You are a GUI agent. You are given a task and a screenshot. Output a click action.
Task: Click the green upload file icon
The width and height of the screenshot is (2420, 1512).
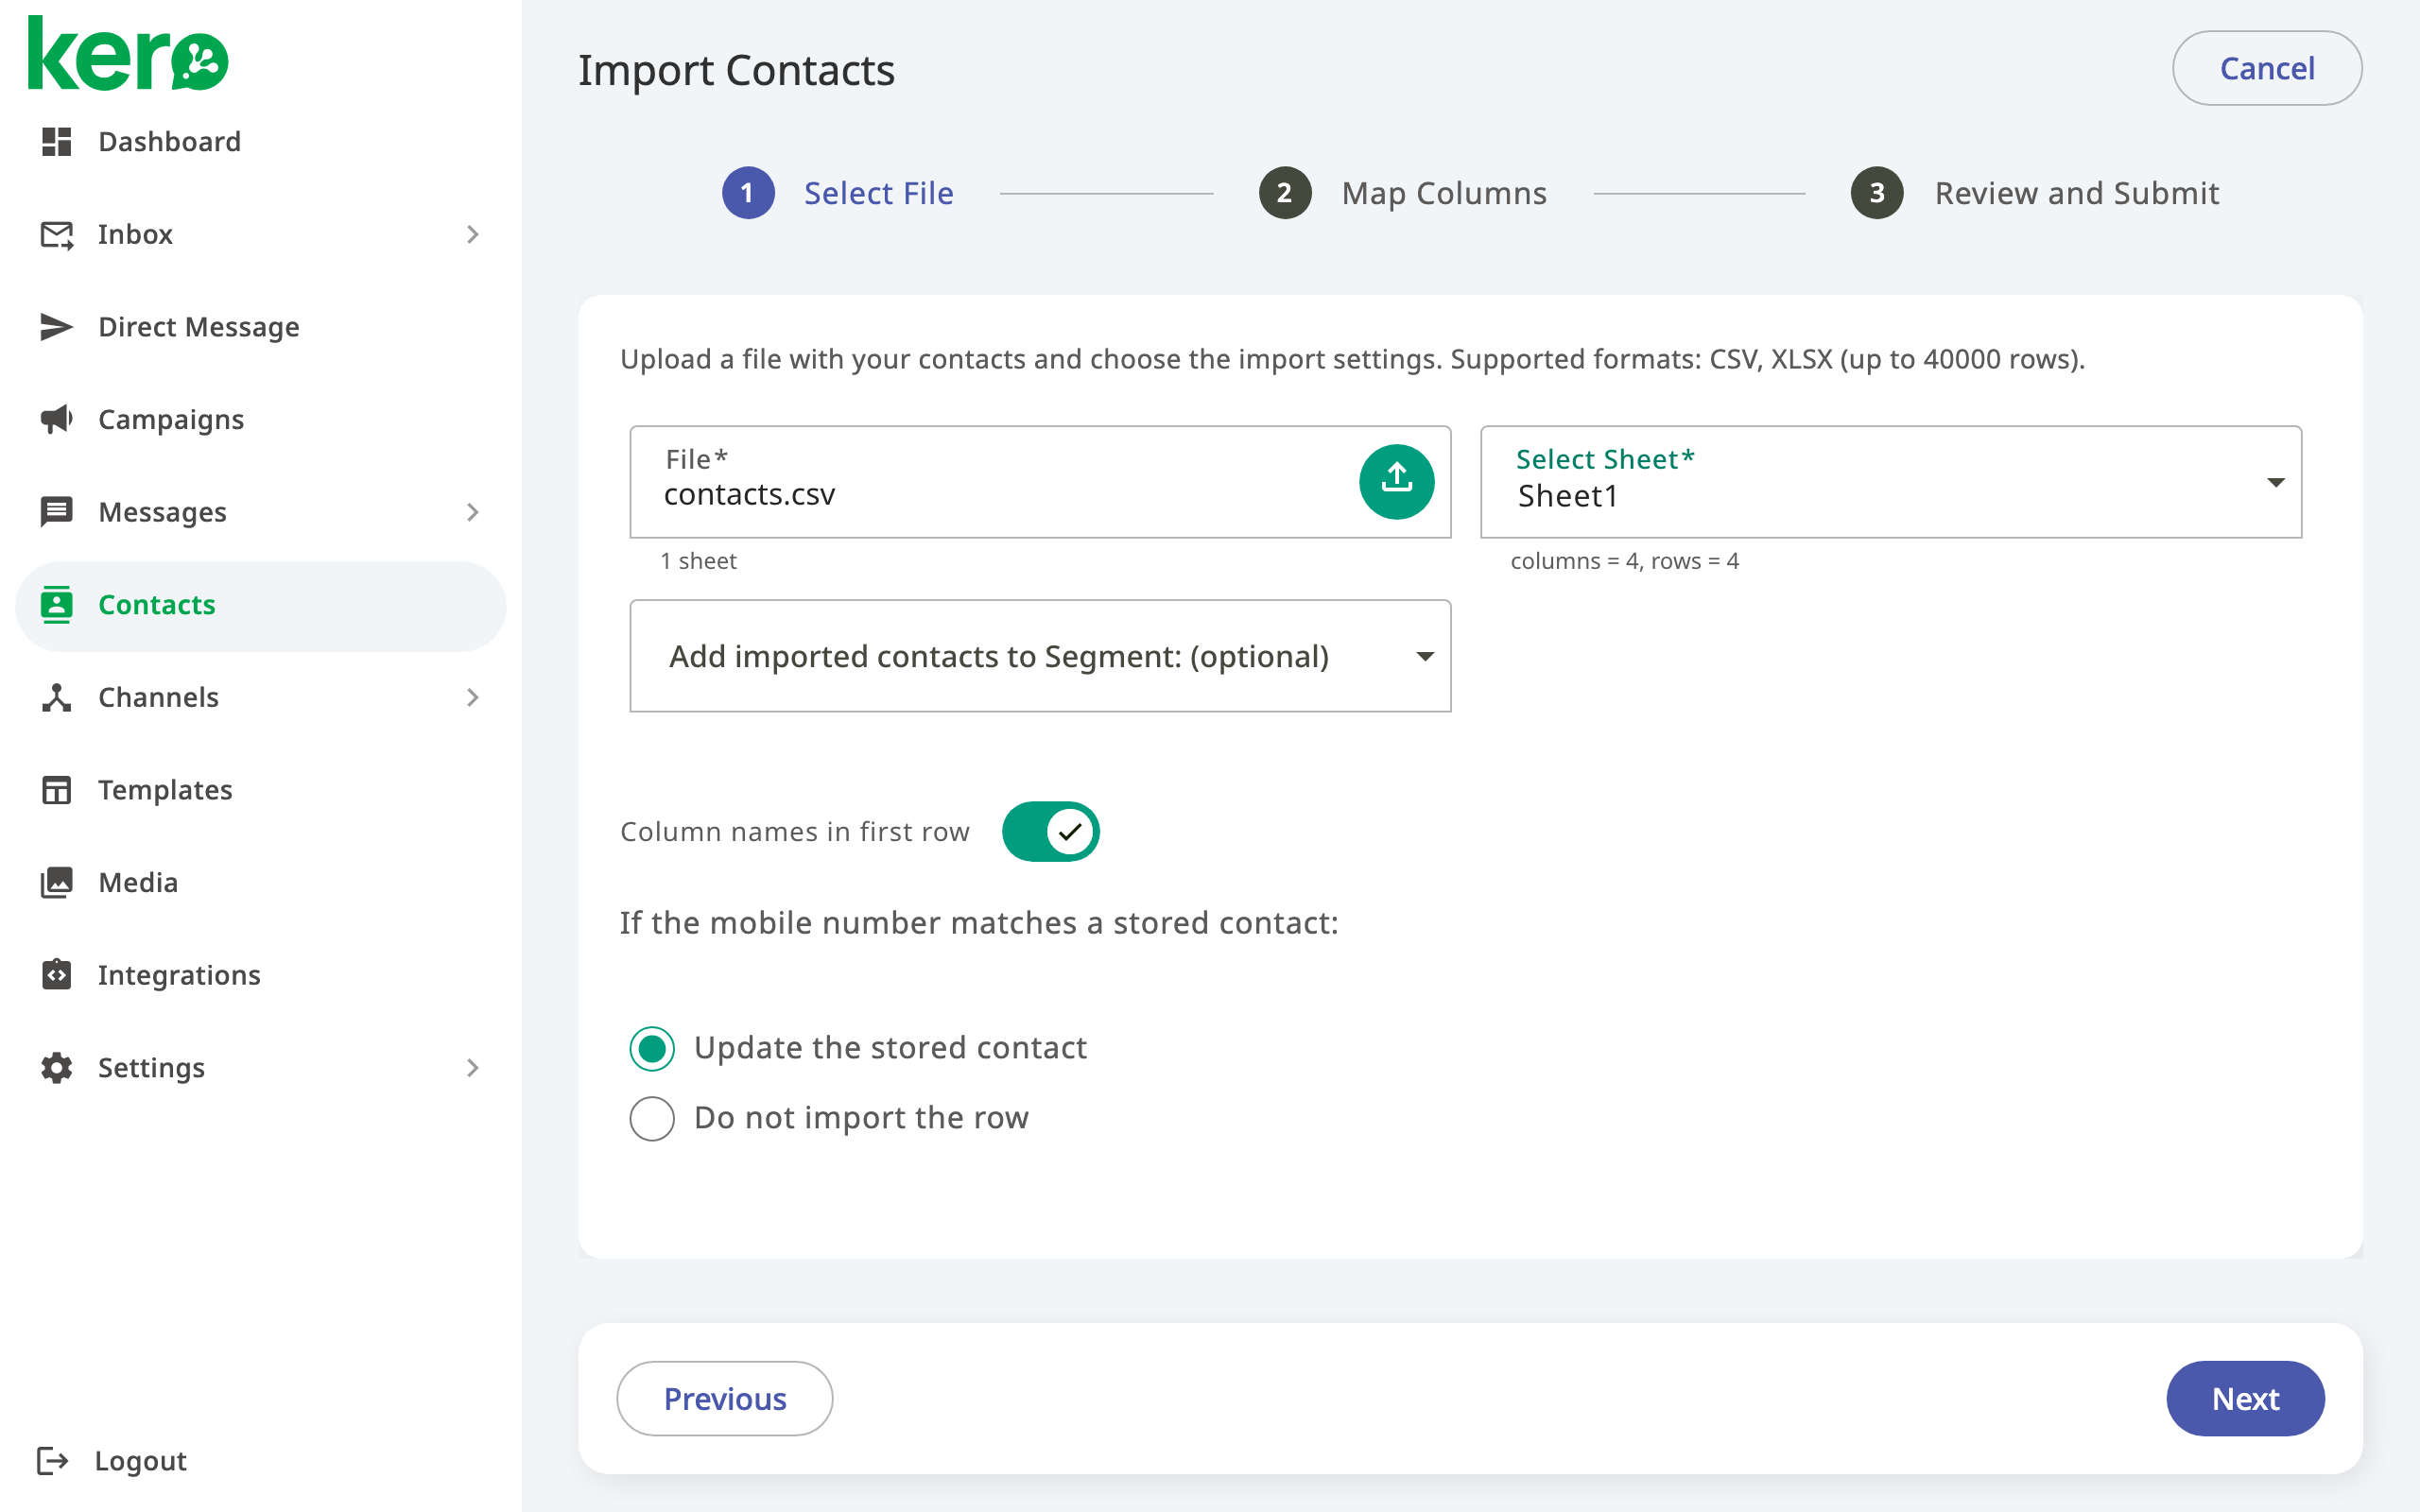(x=1396, y=482)
